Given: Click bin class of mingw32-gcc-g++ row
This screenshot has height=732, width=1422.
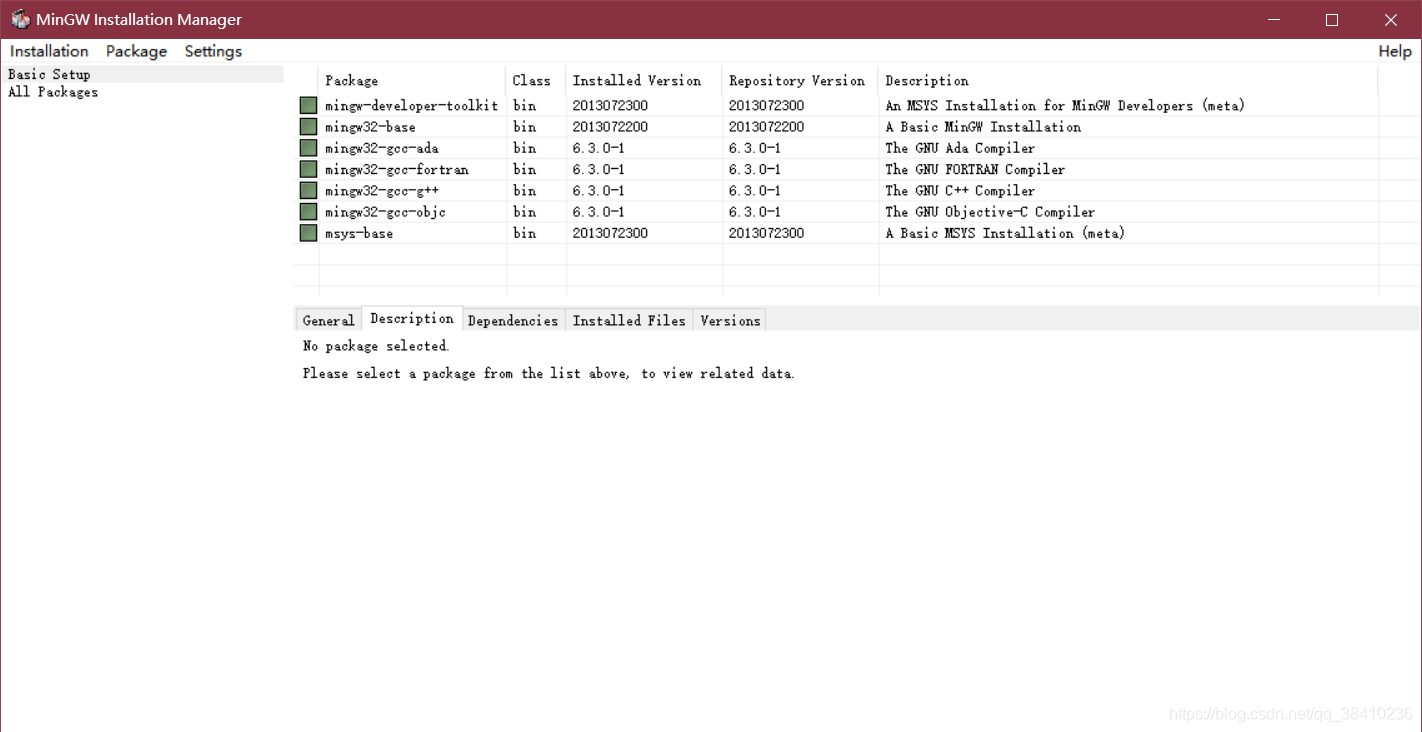Looking at the screenshot, I should 524,190.
